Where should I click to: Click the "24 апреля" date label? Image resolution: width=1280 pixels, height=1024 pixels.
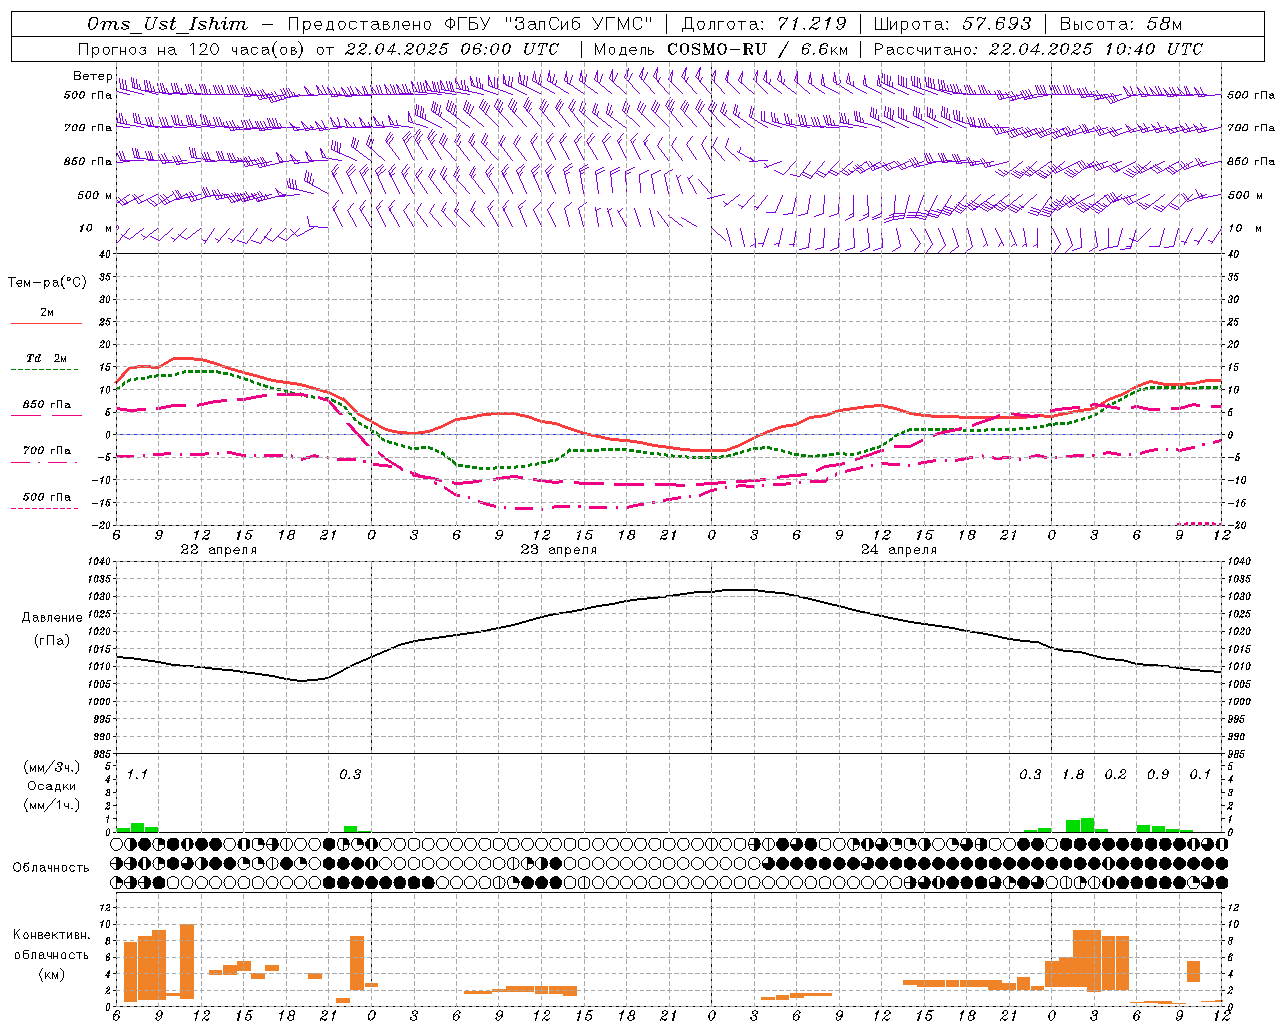point(899,550)
